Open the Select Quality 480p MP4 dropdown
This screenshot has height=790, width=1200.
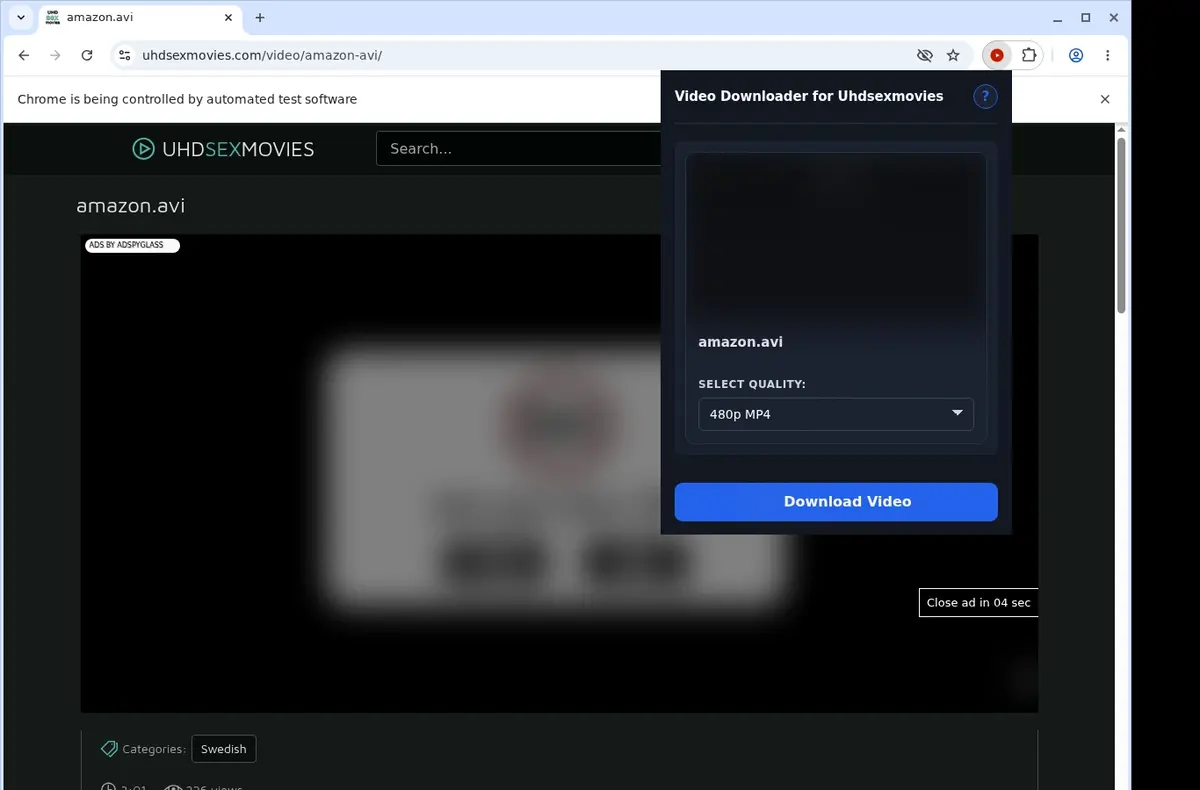tap(836, 414)
